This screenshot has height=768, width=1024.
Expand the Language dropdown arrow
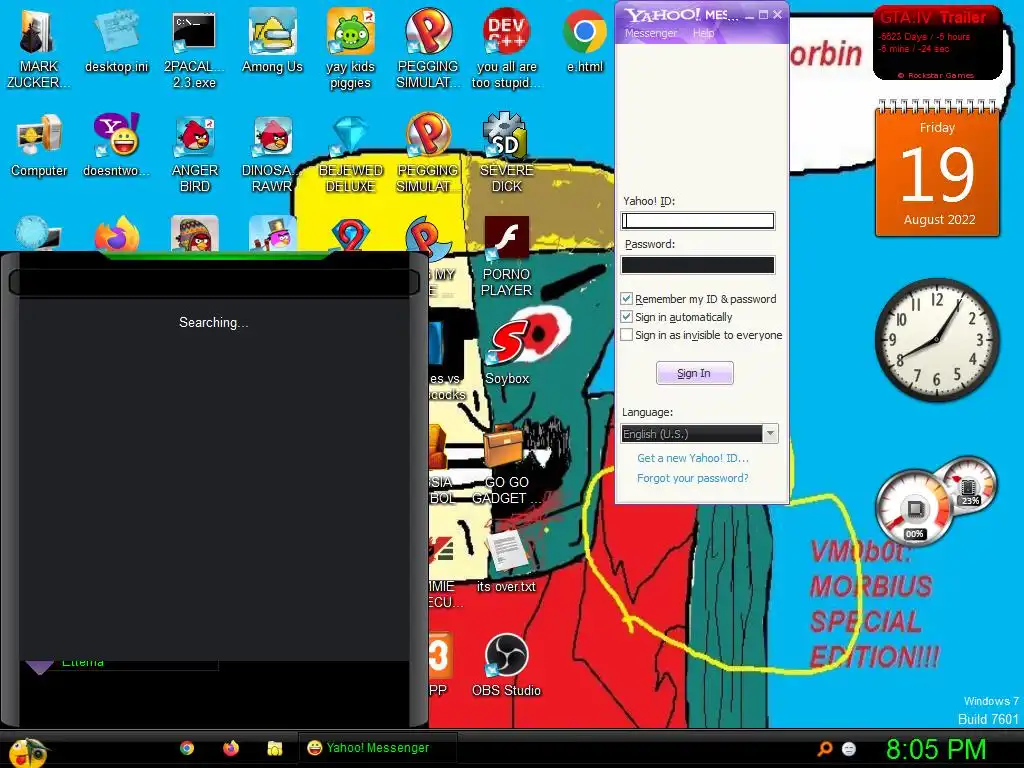(x=771, y=434)
